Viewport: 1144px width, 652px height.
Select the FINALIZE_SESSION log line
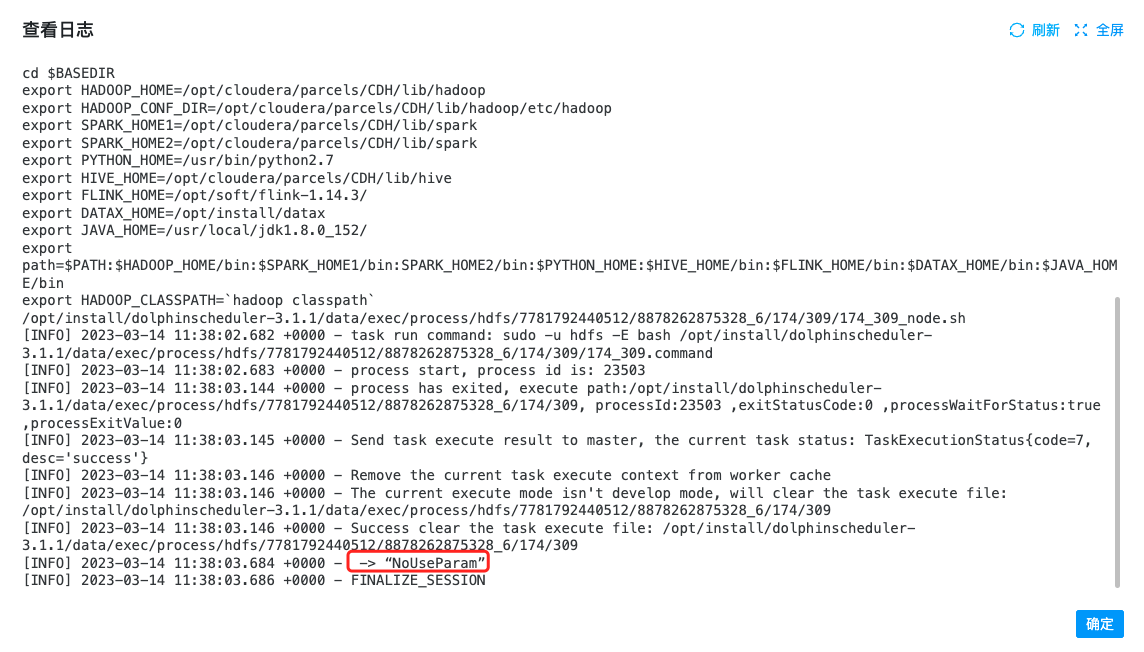click(254, 581)
